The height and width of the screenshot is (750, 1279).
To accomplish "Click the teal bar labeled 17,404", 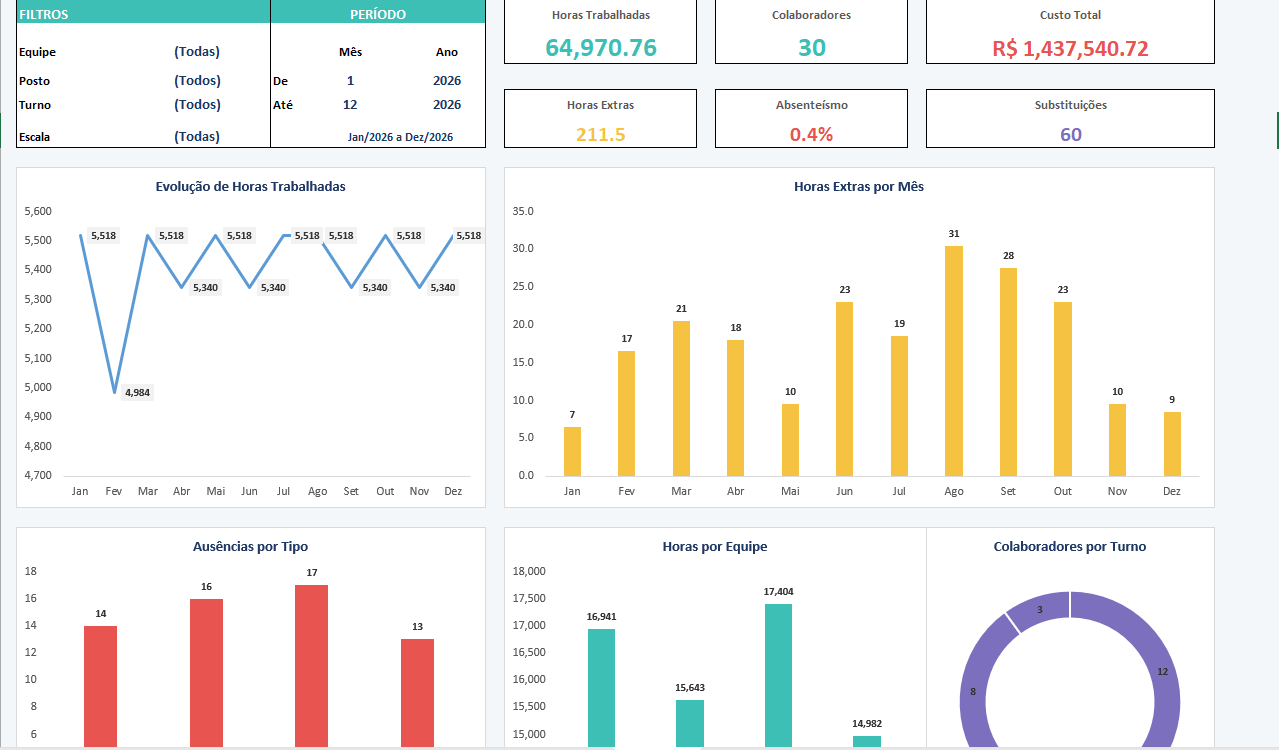I will (x=778, y=675).
